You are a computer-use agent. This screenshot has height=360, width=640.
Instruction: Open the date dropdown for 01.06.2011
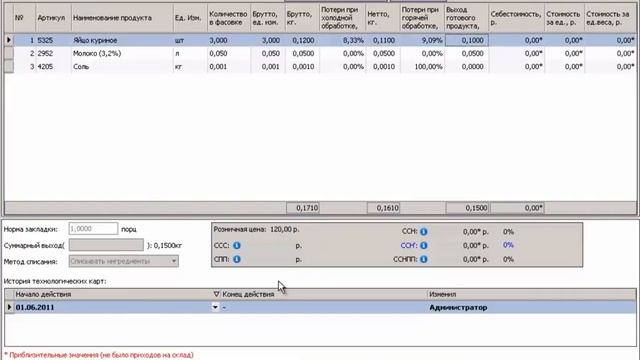coord(215,307)
